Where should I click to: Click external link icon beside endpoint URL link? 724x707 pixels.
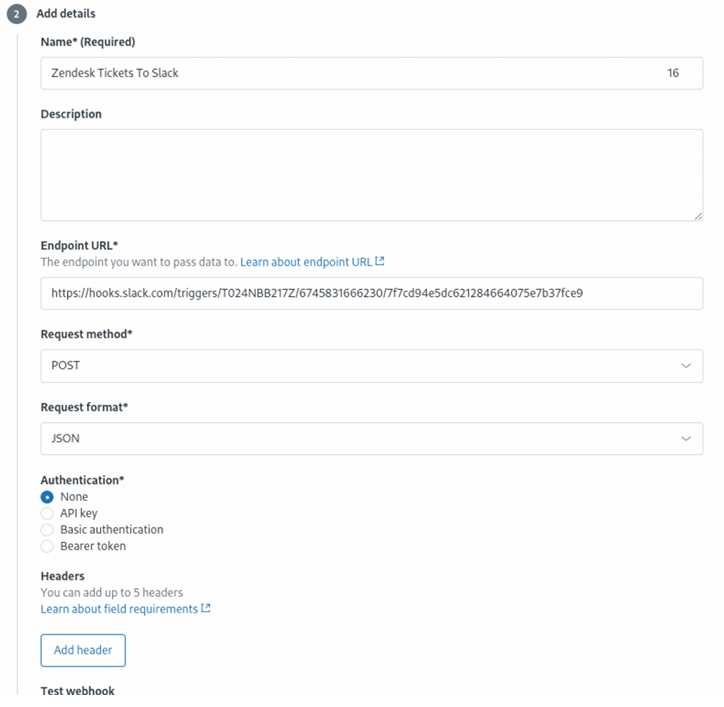[380, 262]
